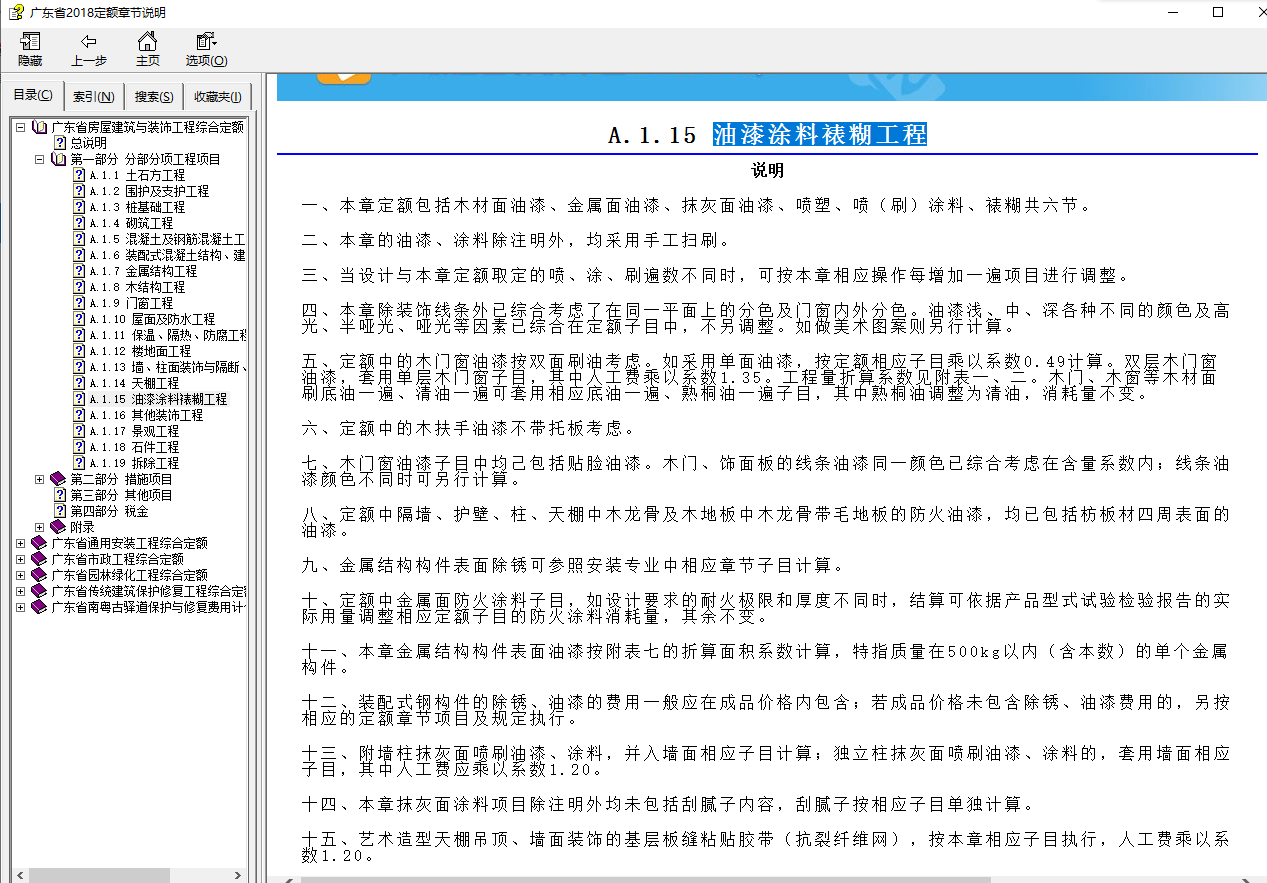Screen dimensions: 1267x883
Task: Open the 主页 home icon
Action: [147, 41]
